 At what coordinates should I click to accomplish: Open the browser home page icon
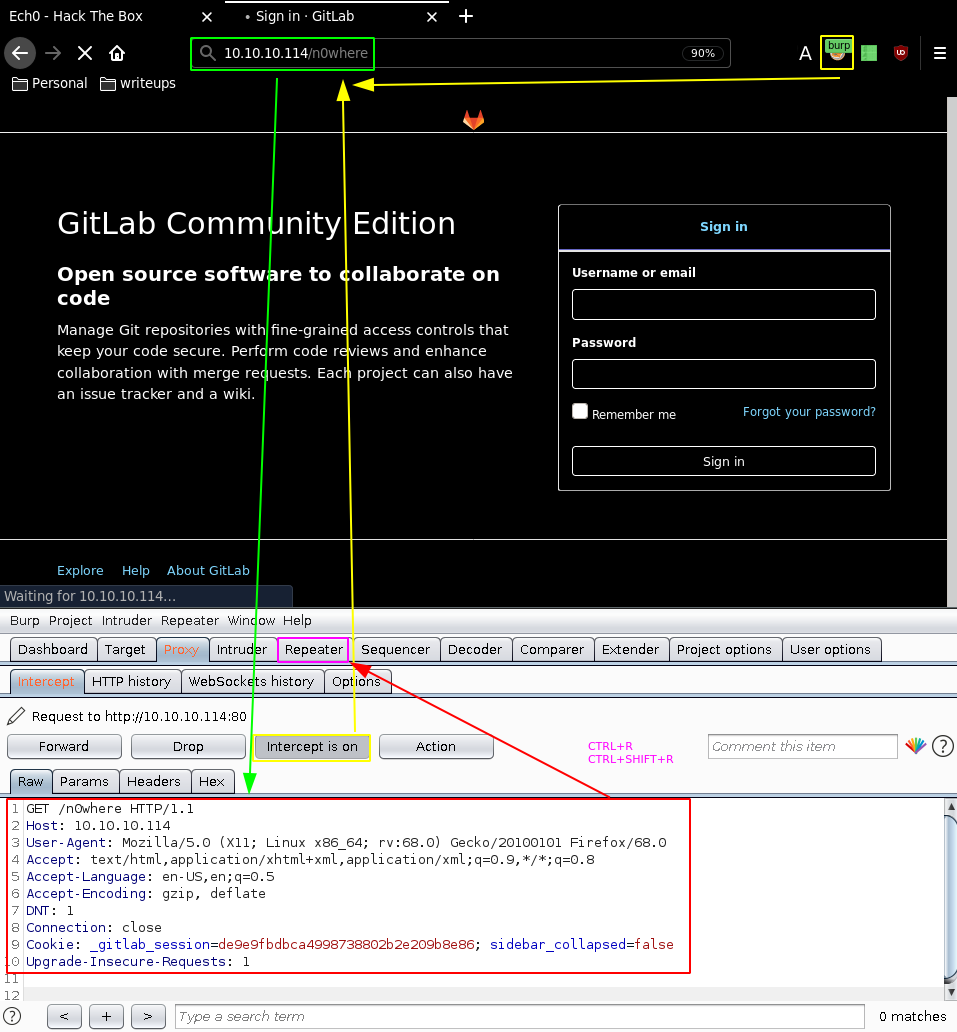pyautogui.click(x=117, y=53)
